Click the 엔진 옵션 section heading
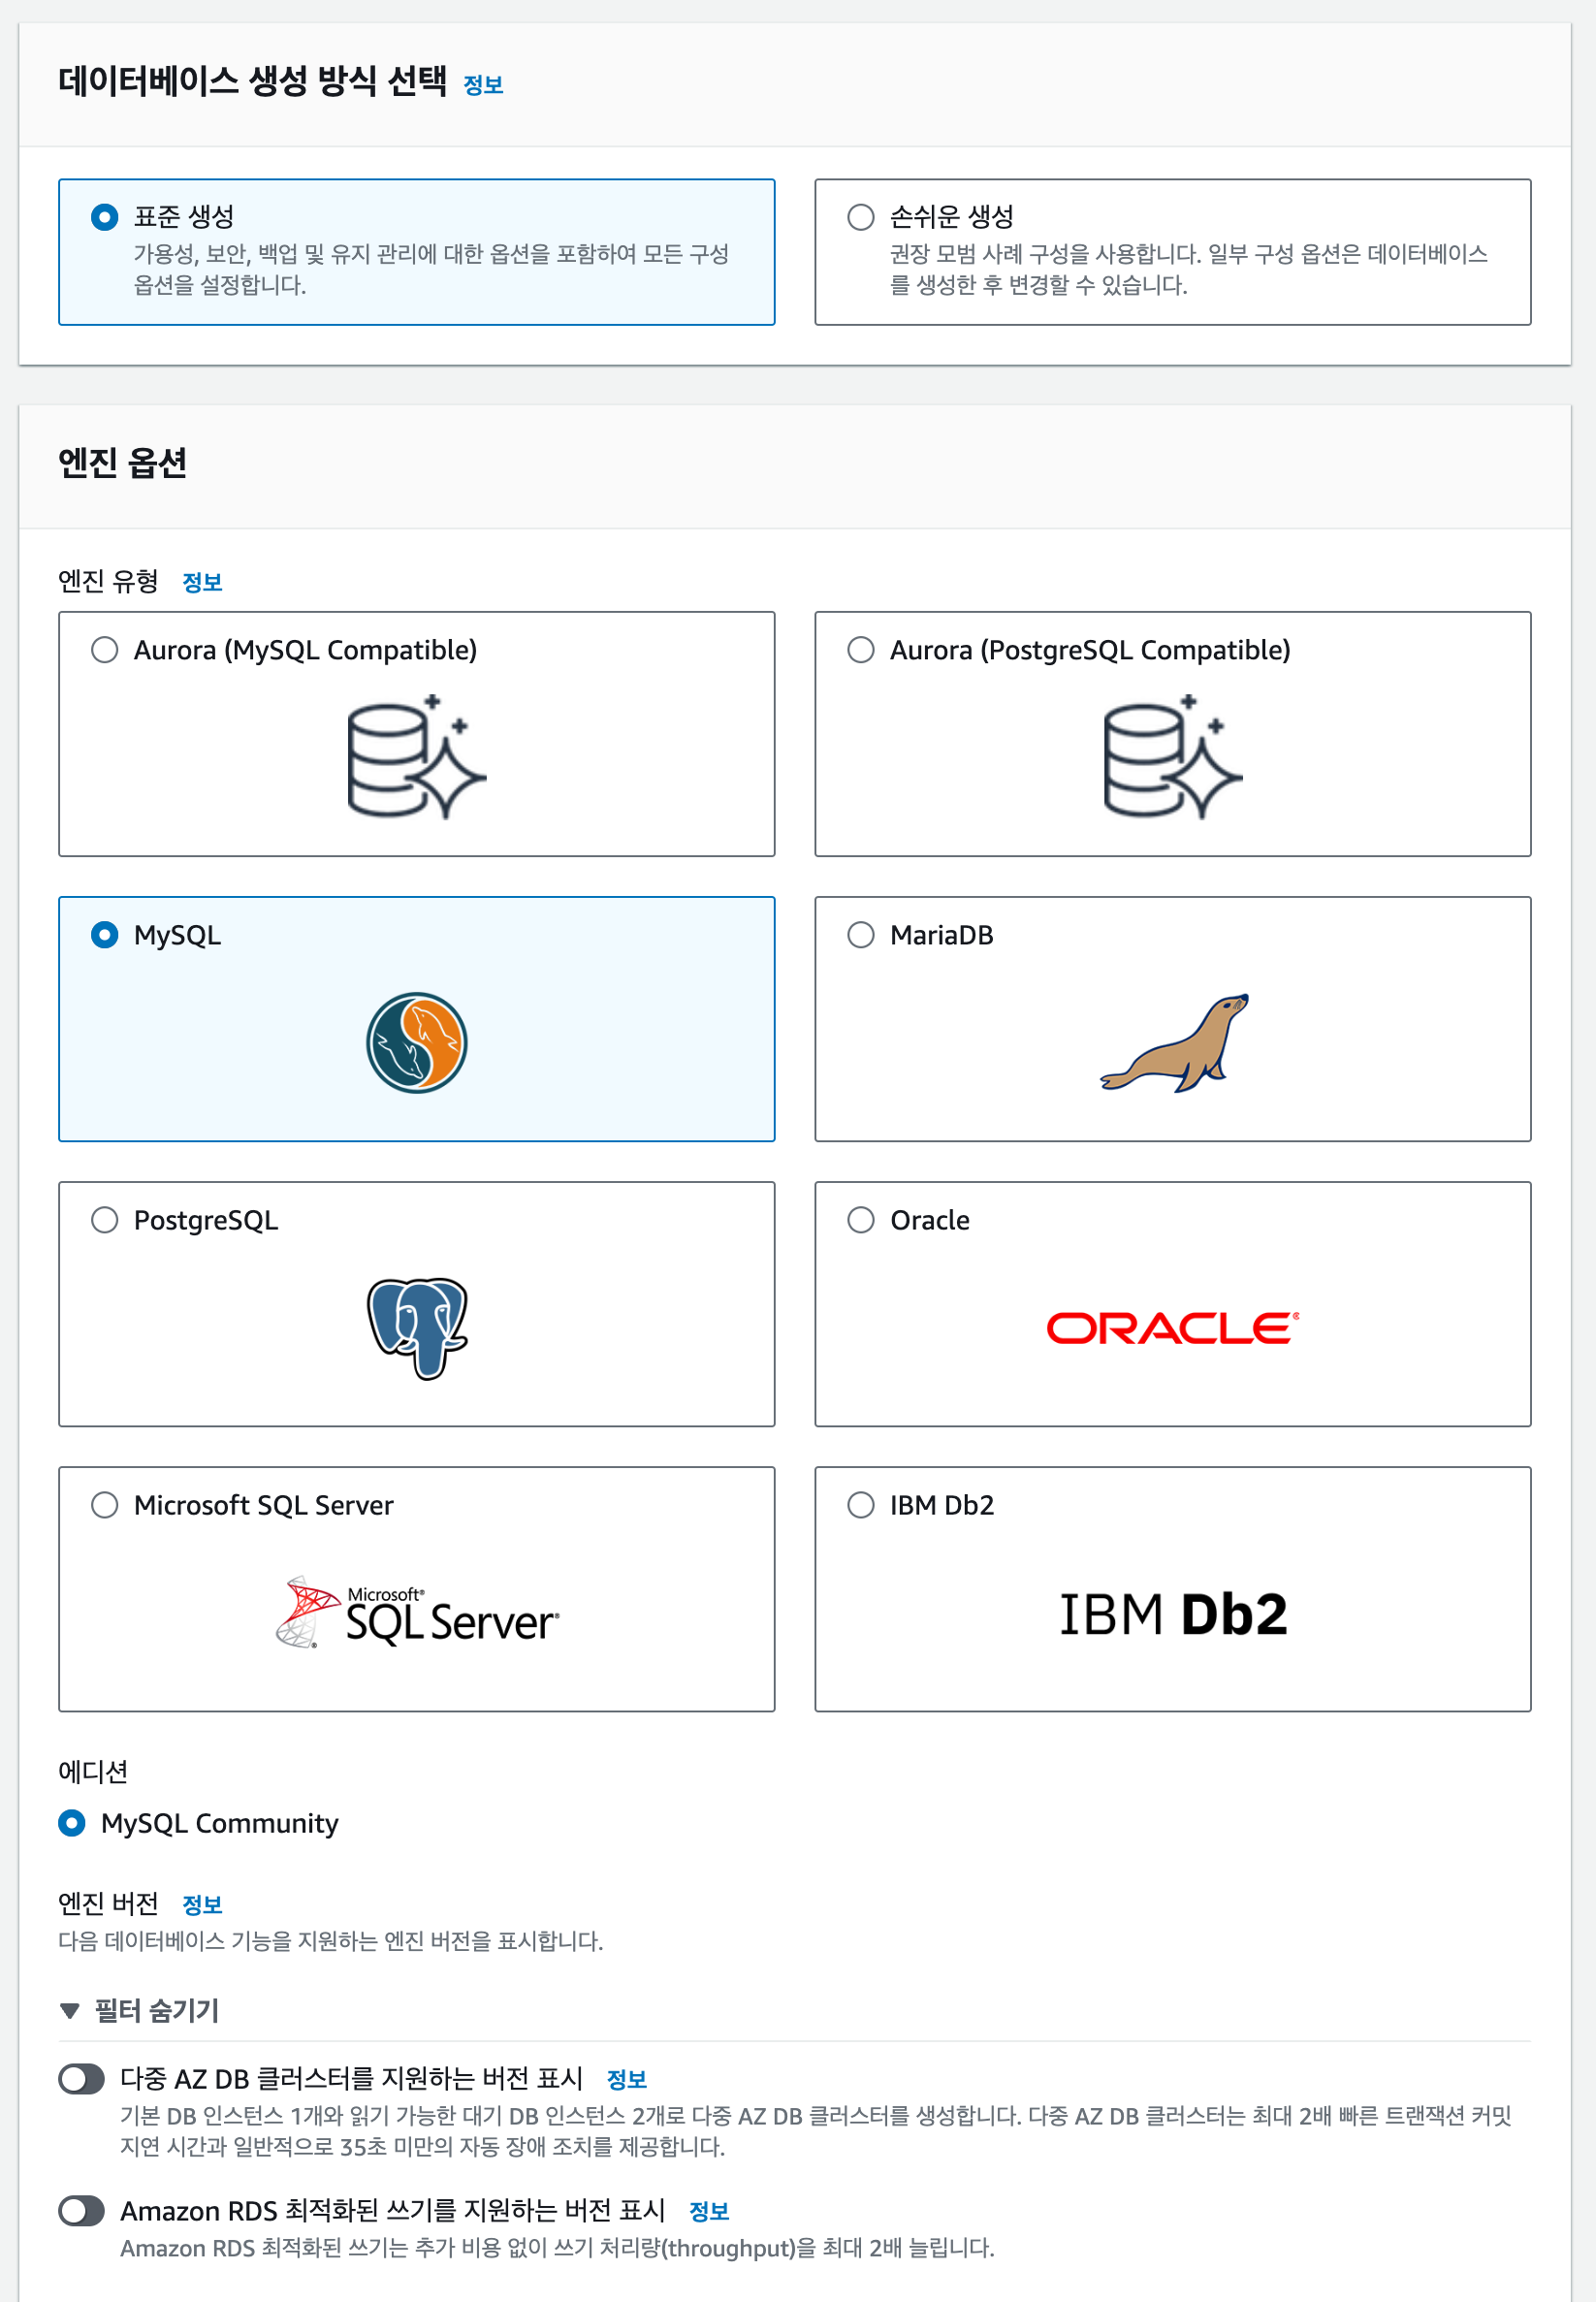Image resolution: width=1596 pixels, height=2302 pixels. (x=123, y=463)
